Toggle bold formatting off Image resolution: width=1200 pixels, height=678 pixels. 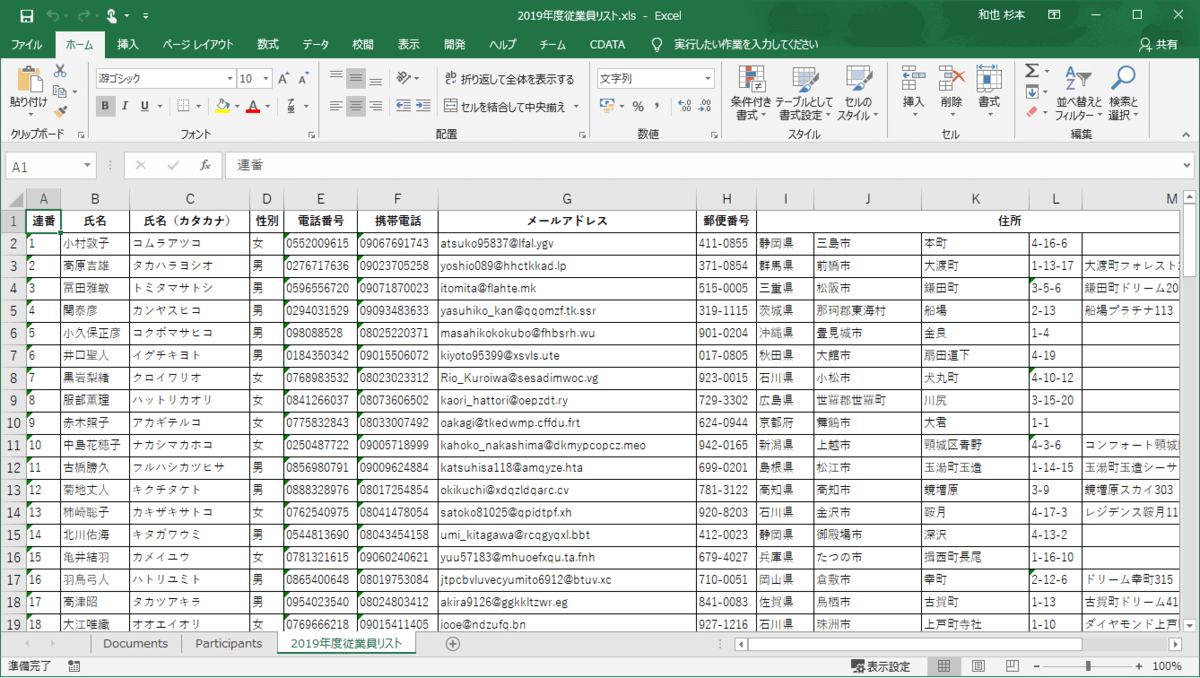106,106
